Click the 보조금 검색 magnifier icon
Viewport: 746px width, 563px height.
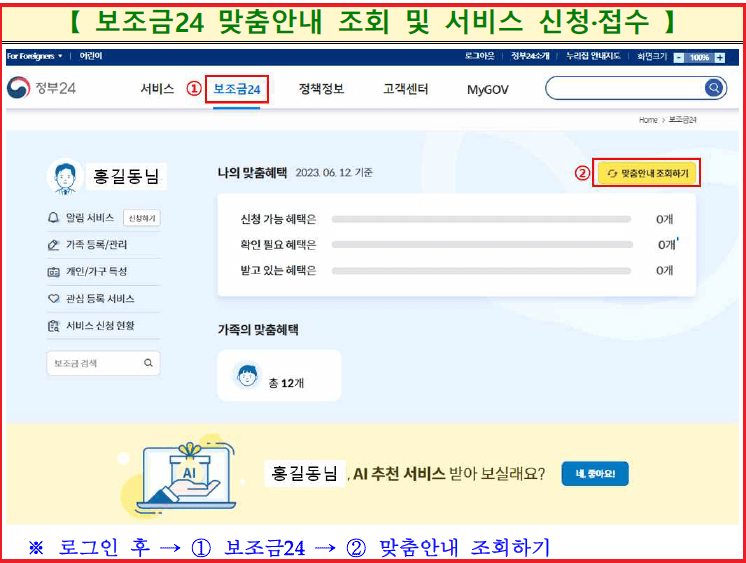point(148,363)
